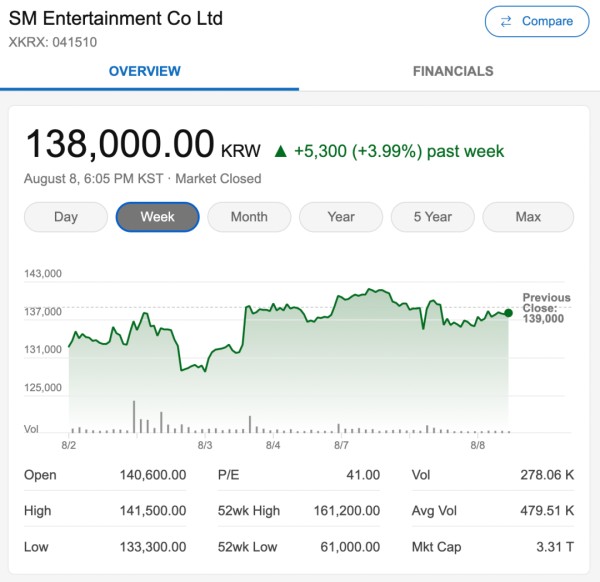This screenshot has width=600, height=582.
Task: Switch to the OVERVIEW tab
Action: [145, 72]
